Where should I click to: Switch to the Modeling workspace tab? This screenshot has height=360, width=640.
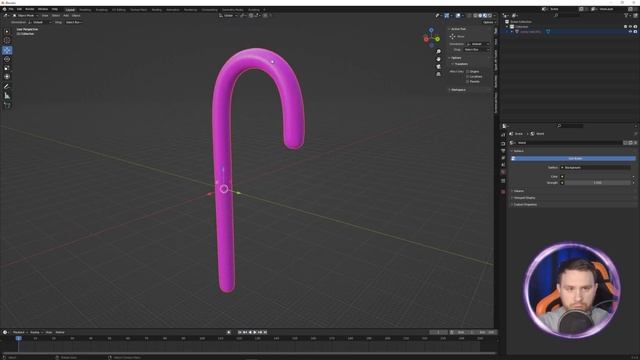click(x=85, y=9)
